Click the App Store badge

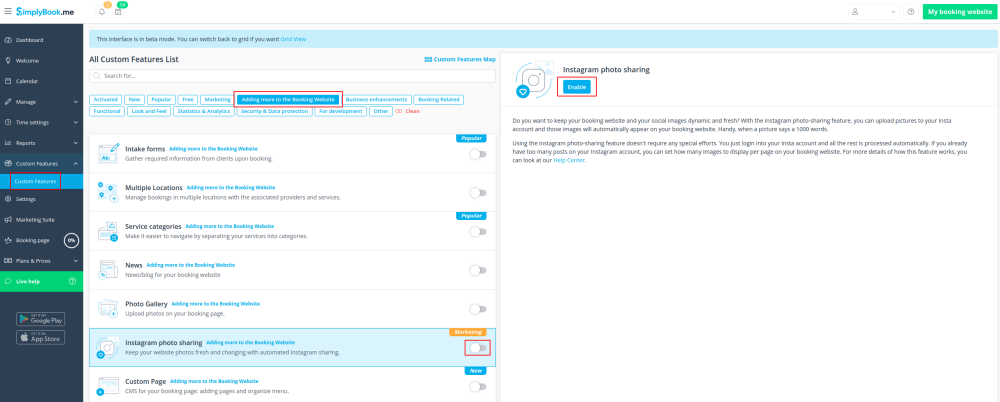[x=41, y=337]
